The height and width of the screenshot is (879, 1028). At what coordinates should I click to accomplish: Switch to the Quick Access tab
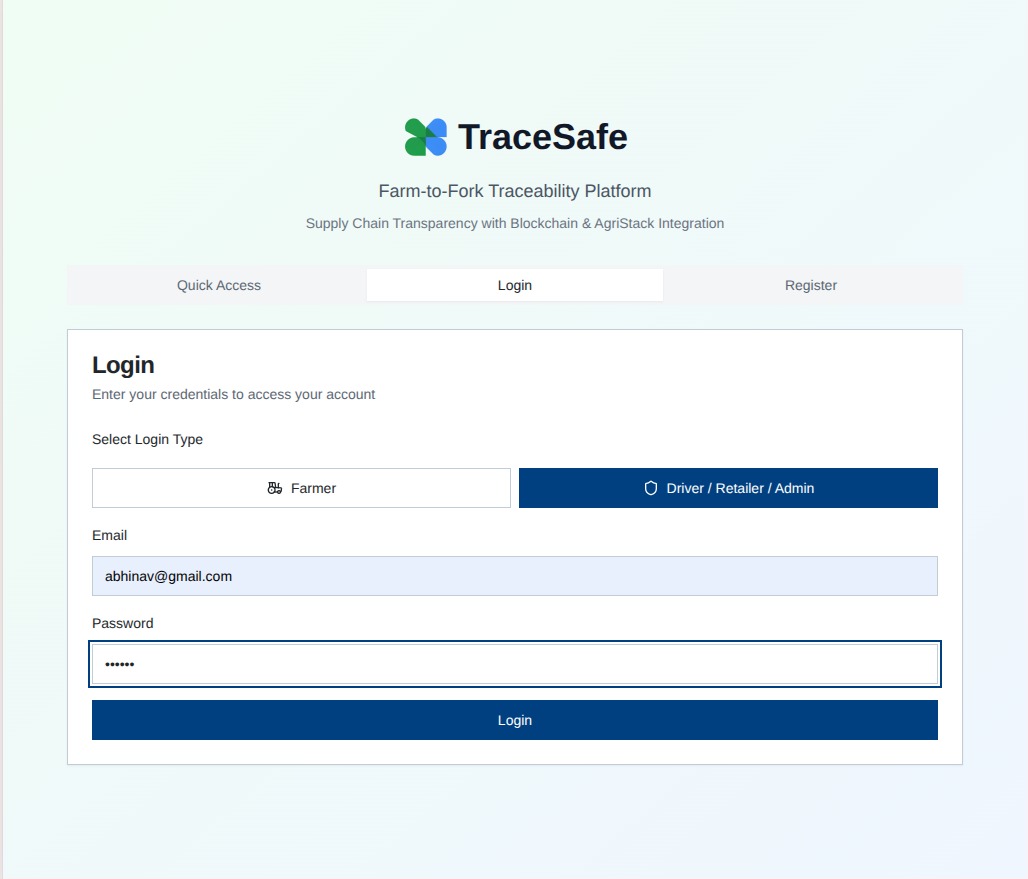pyautogui.click(x=218, y=285)
